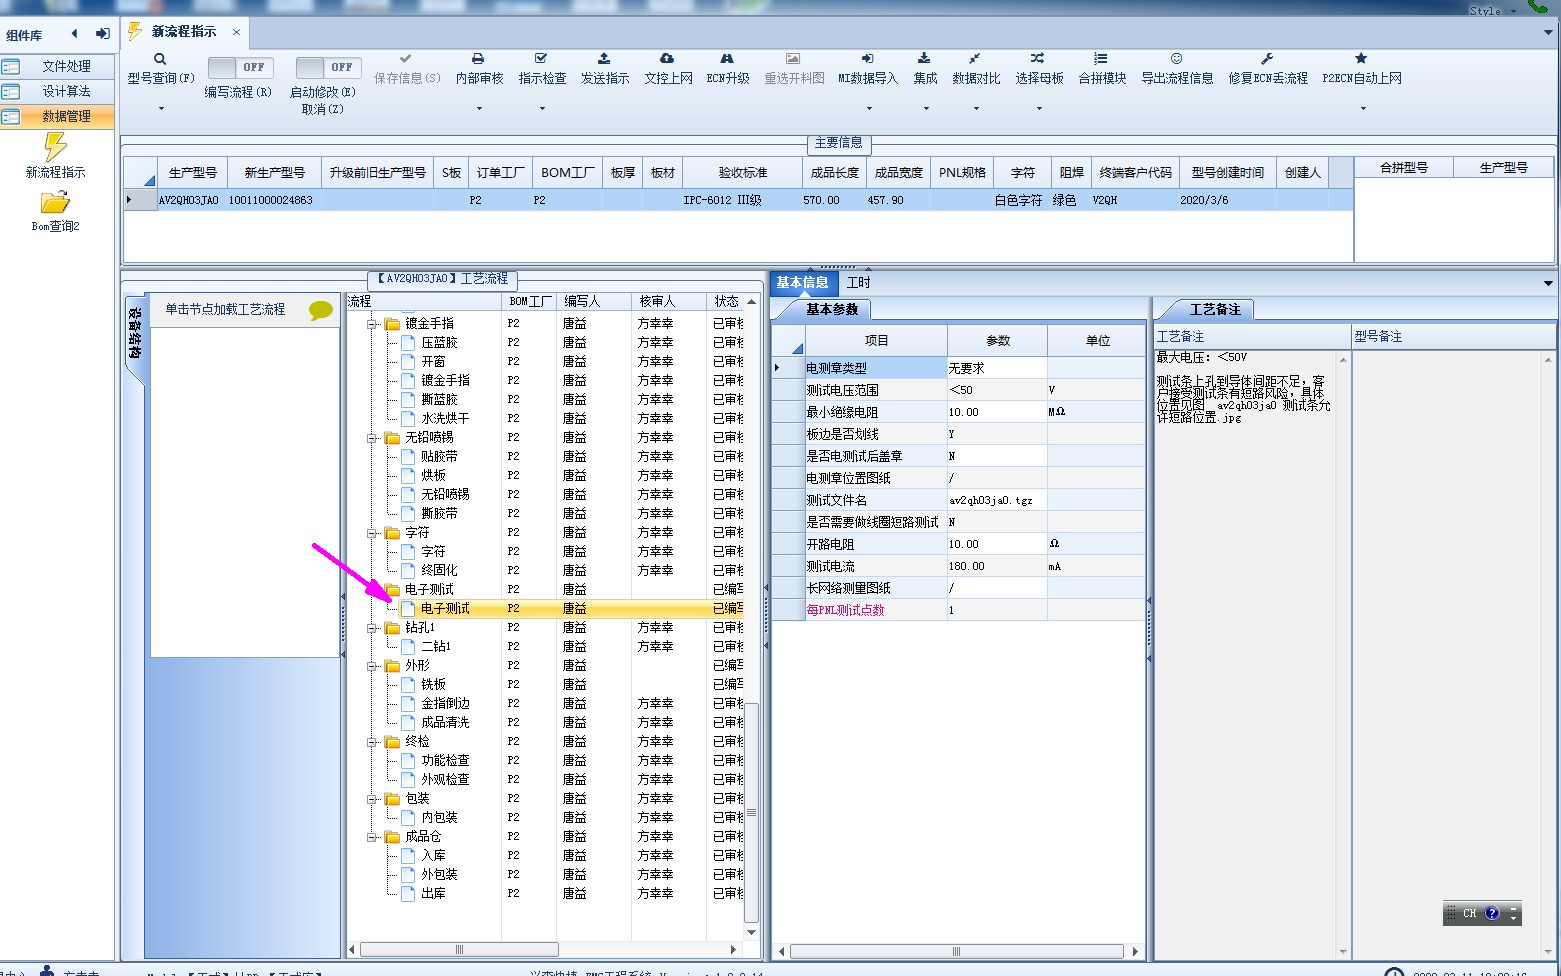Open 型号查询(F) search tool
The image size is (1561, 976).
pyautogui.click(x=160, y=59)
